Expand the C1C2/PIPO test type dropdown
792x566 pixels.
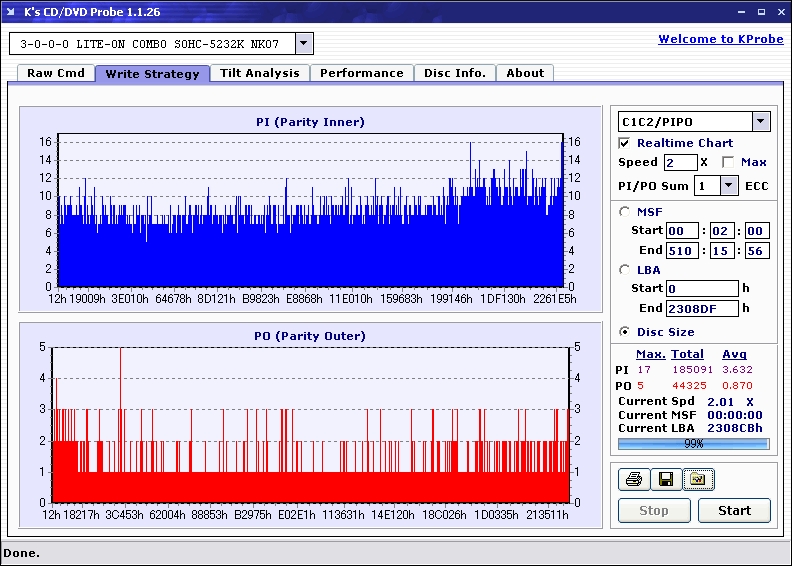point(760,121)
